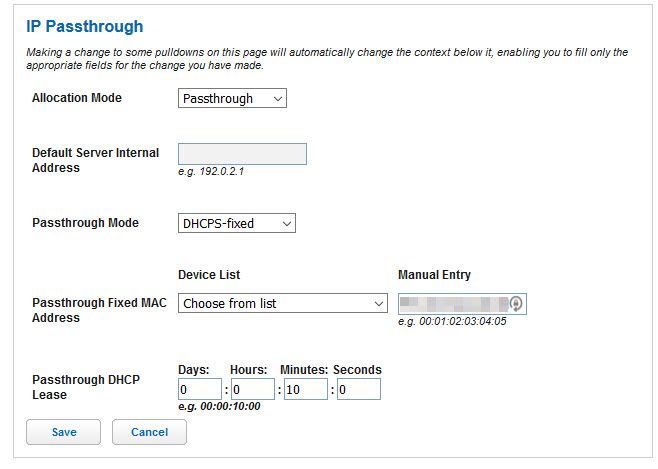658x469 pixels.
Task: Click the example text e.g. 192.0.2.1
Action: [x=211, y=171]
